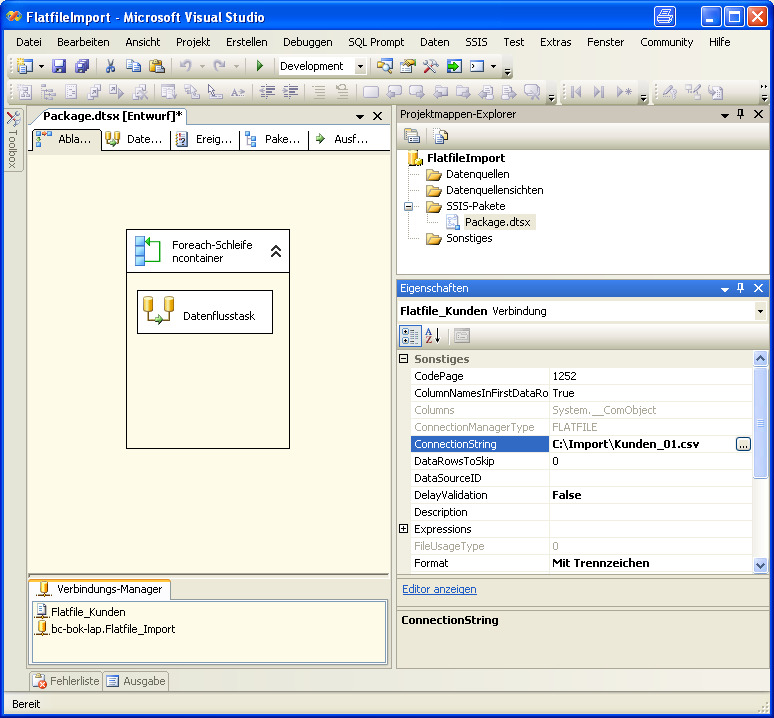Image resolution: width=774 pixels, height=718 pixels.
Task: Open the Development configuration dropdown
Action: (x=360, y=66)
